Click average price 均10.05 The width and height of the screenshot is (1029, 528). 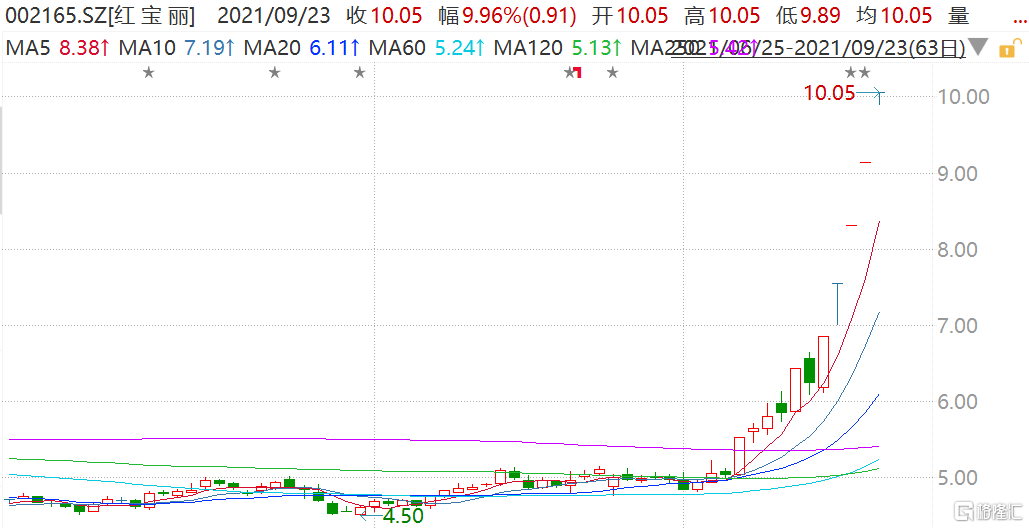click(x=895, y=16)
